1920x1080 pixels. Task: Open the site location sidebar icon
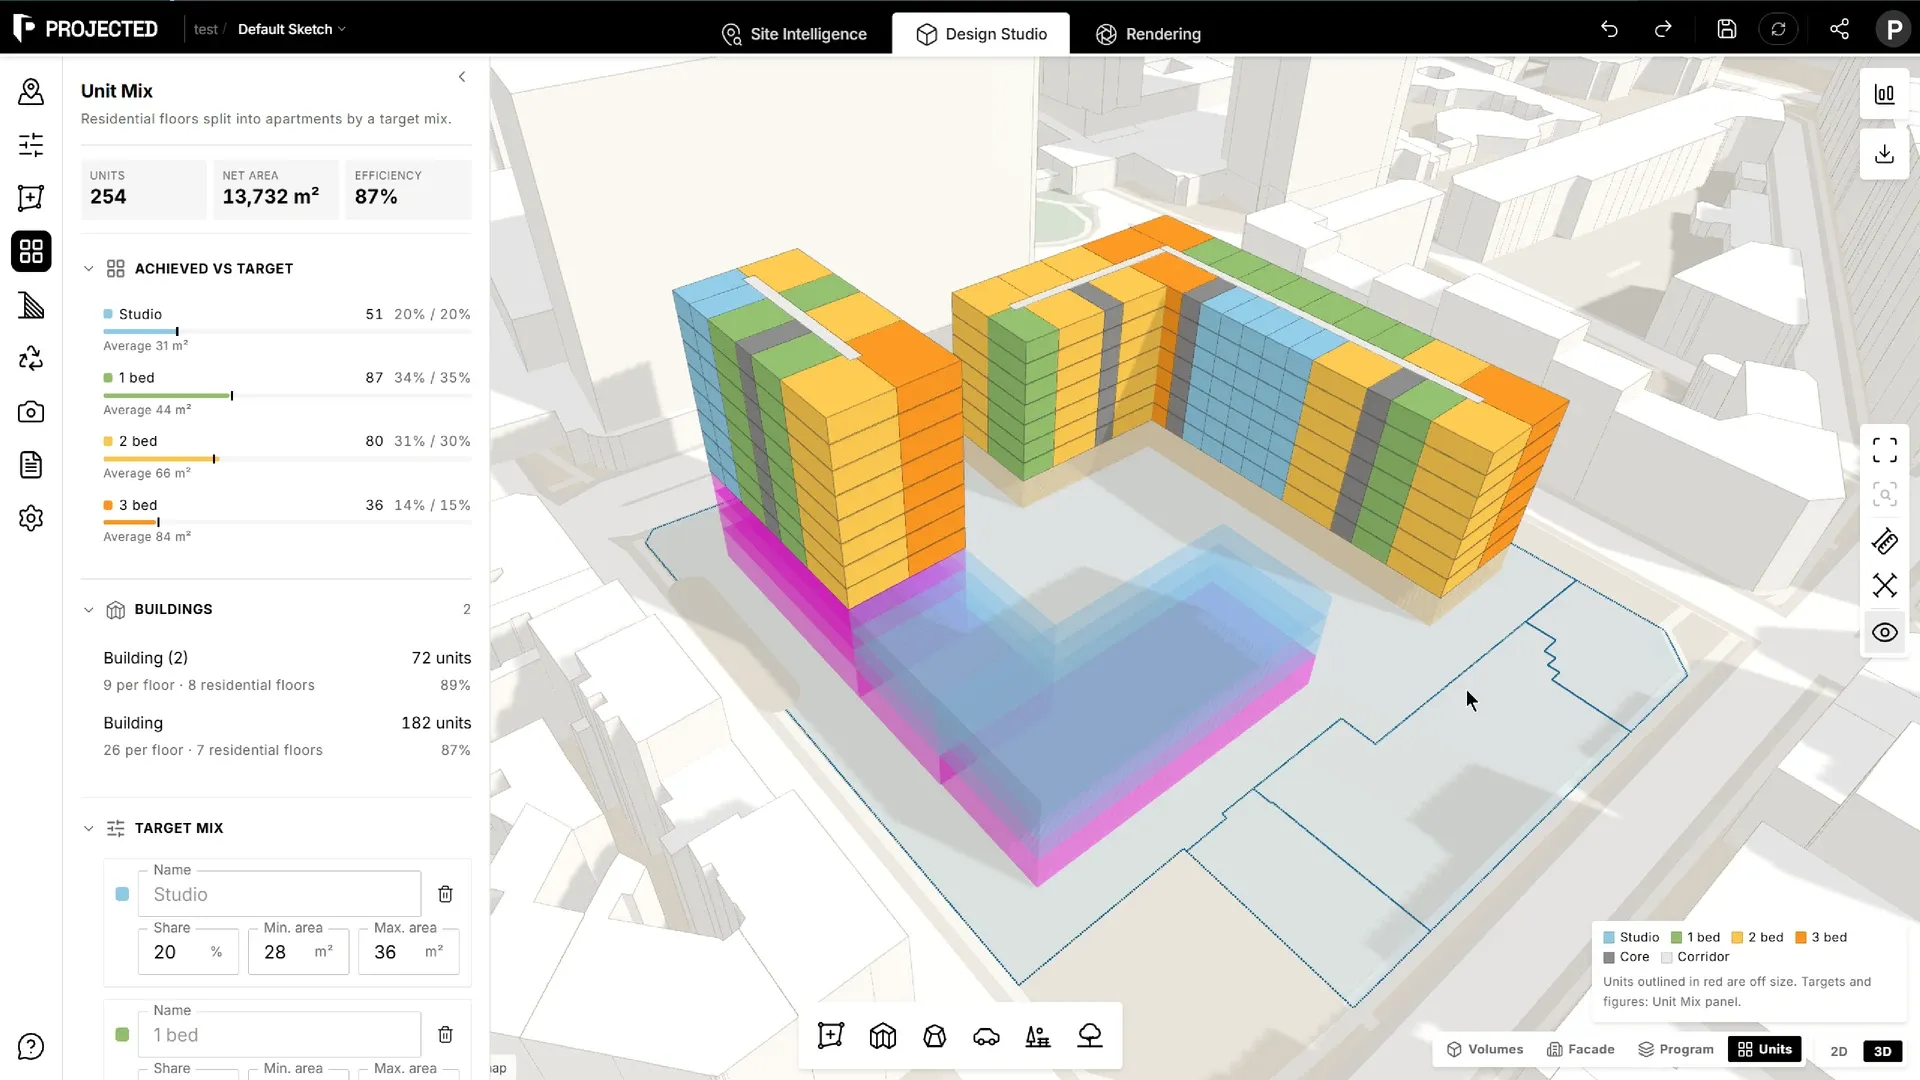click(x=31, y=92)
